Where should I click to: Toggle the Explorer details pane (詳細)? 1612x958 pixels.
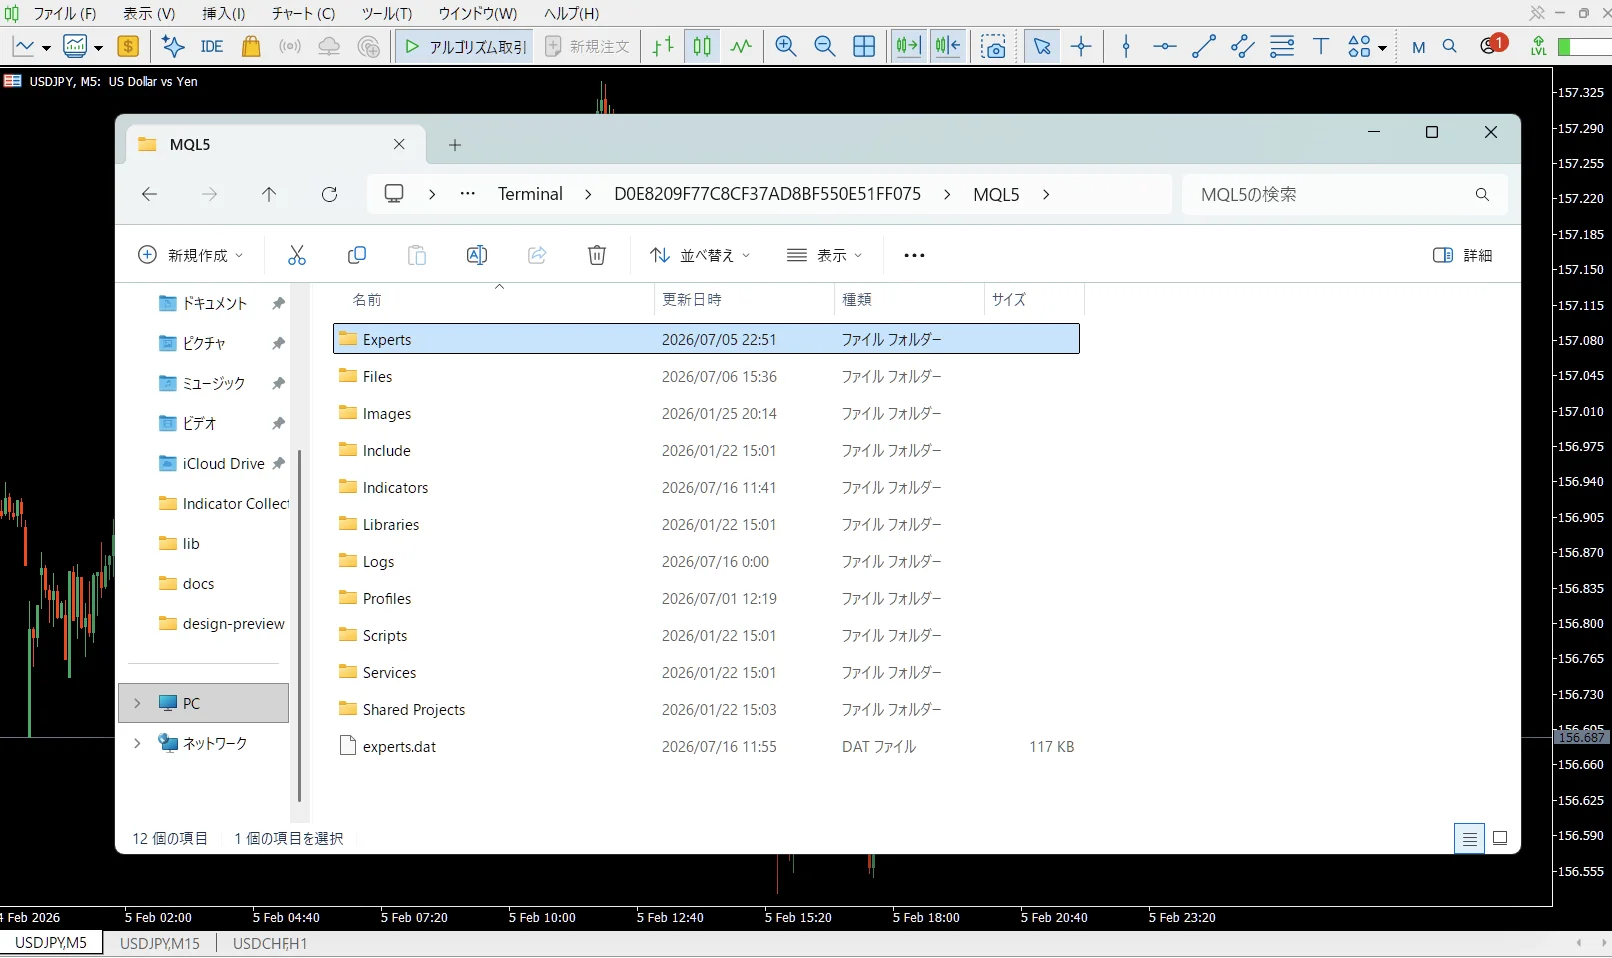click(1463, 255)
